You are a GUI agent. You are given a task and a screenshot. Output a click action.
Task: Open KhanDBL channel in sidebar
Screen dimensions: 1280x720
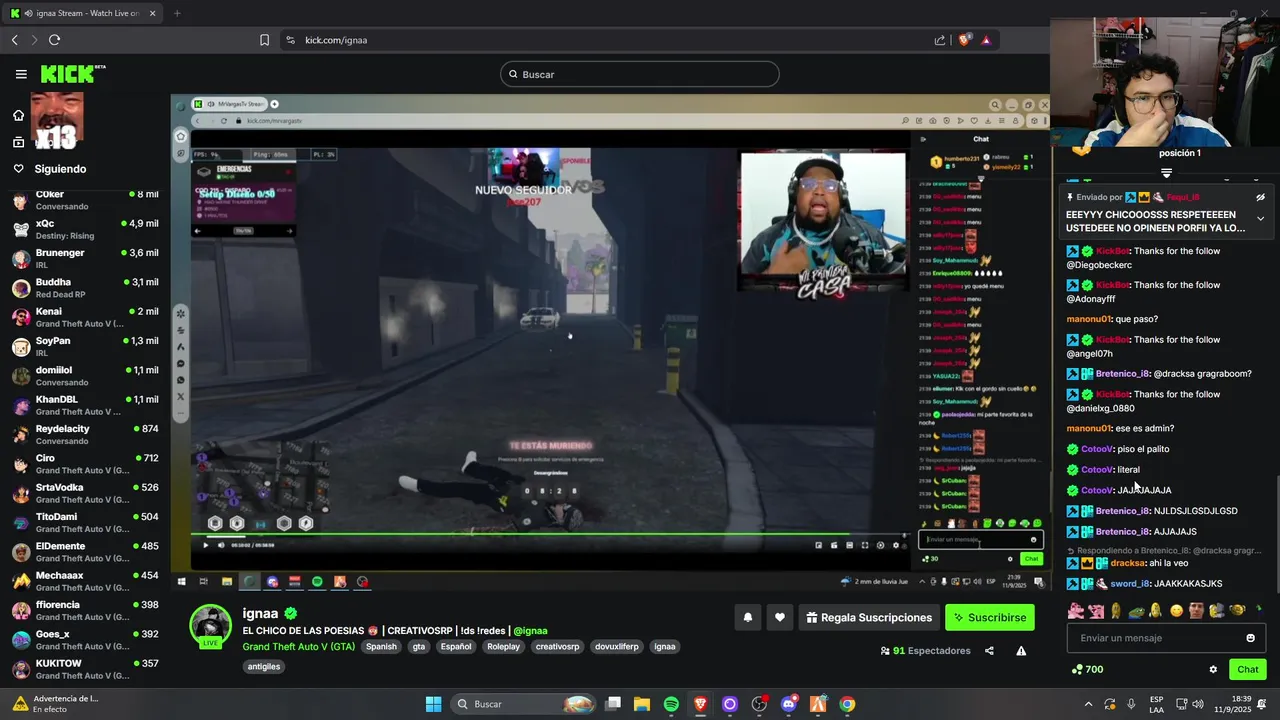tap(84, 405)
